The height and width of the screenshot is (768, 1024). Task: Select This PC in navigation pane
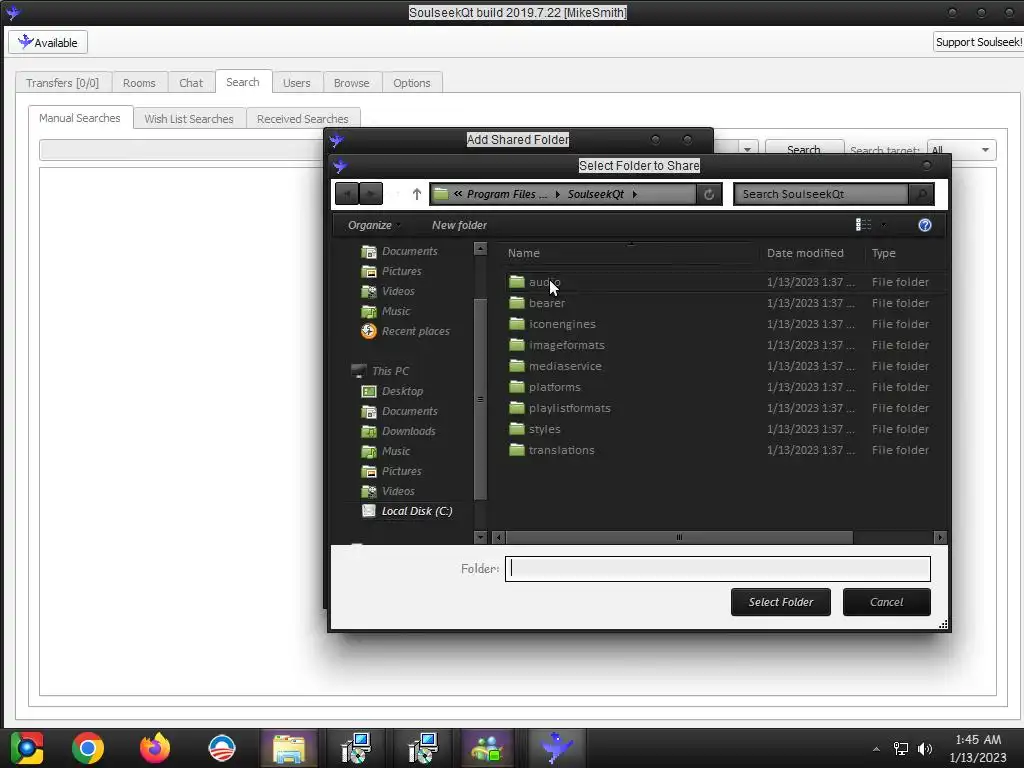pyautogui.click(x=380, y=371)
